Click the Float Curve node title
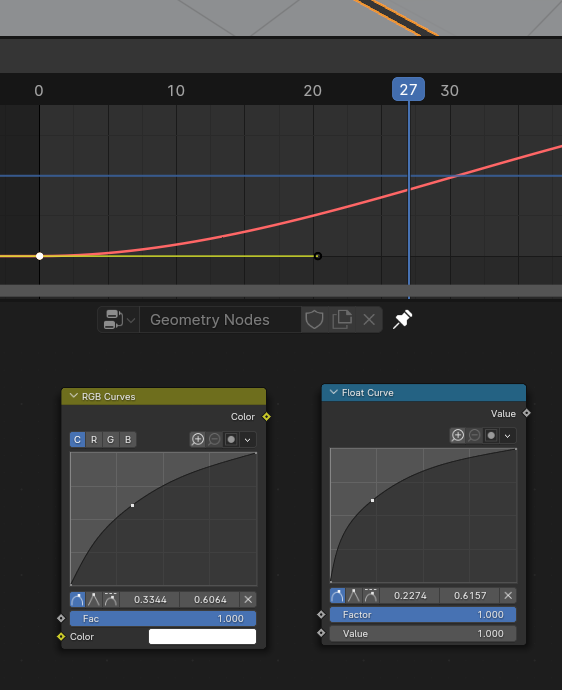The height and width of the screenshot is (690, 562). click(x=367, y=393)
